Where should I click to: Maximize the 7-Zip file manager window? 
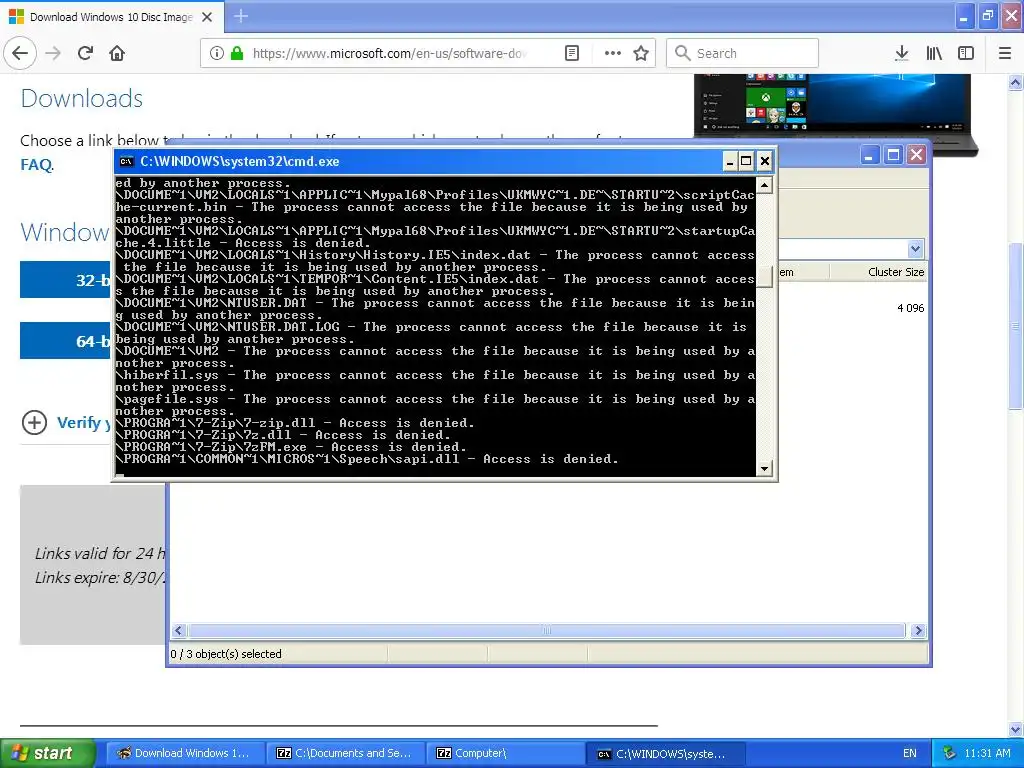click(893, 155)
